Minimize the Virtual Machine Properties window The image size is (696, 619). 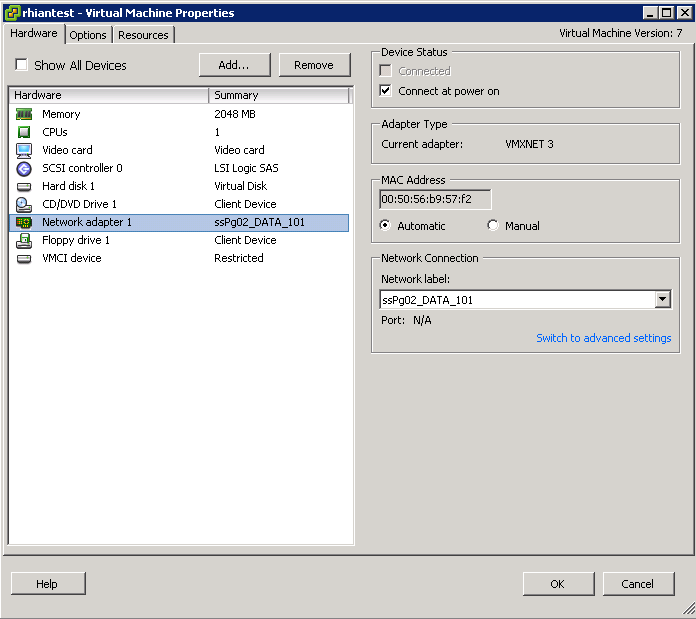(x=650, y=12)
